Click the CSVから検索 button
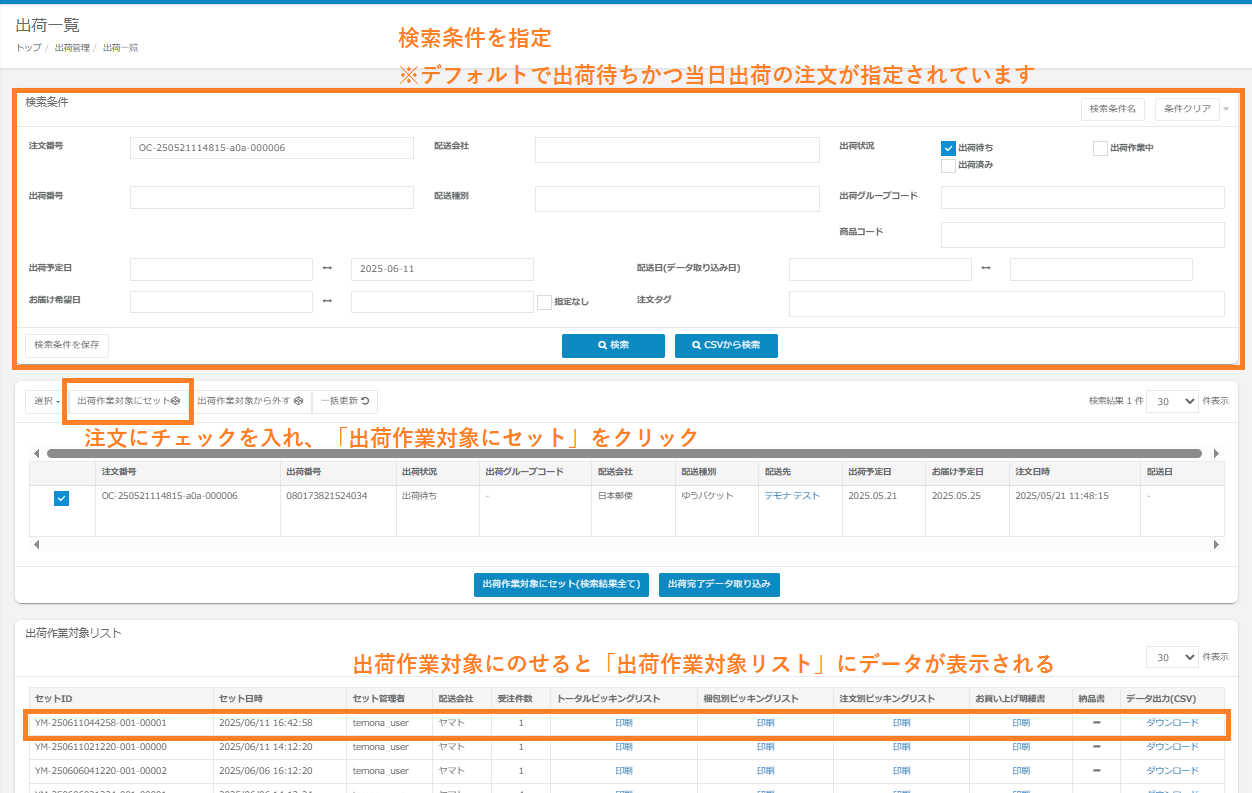Screen dimensions: 1252x793 click(726, 345)
